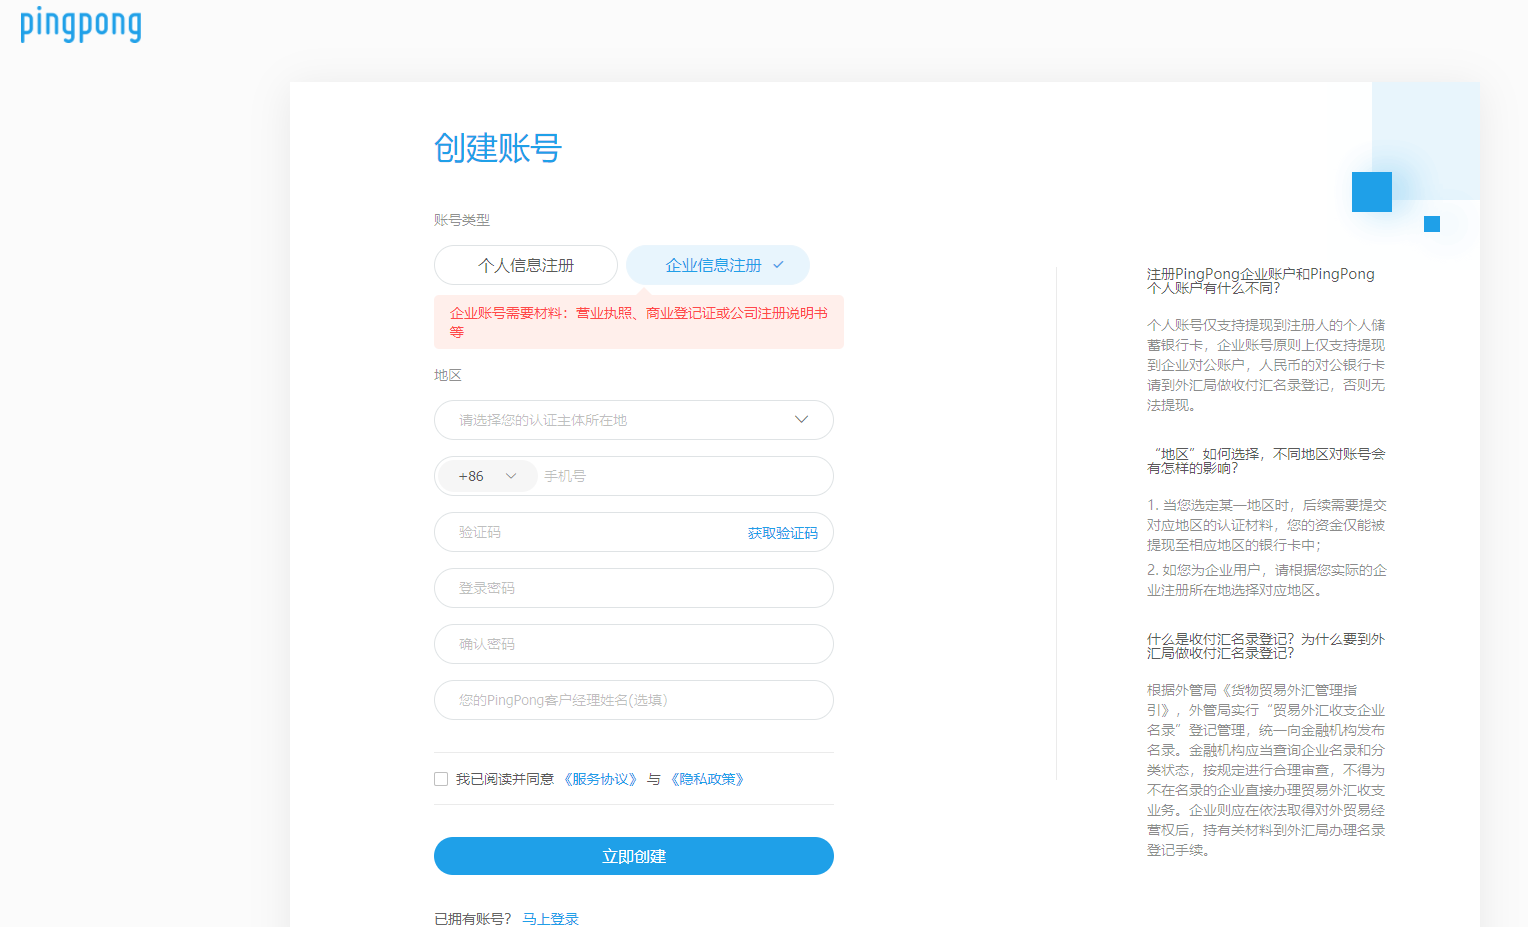Follow the 马上登录 login link

coord(550,919)
